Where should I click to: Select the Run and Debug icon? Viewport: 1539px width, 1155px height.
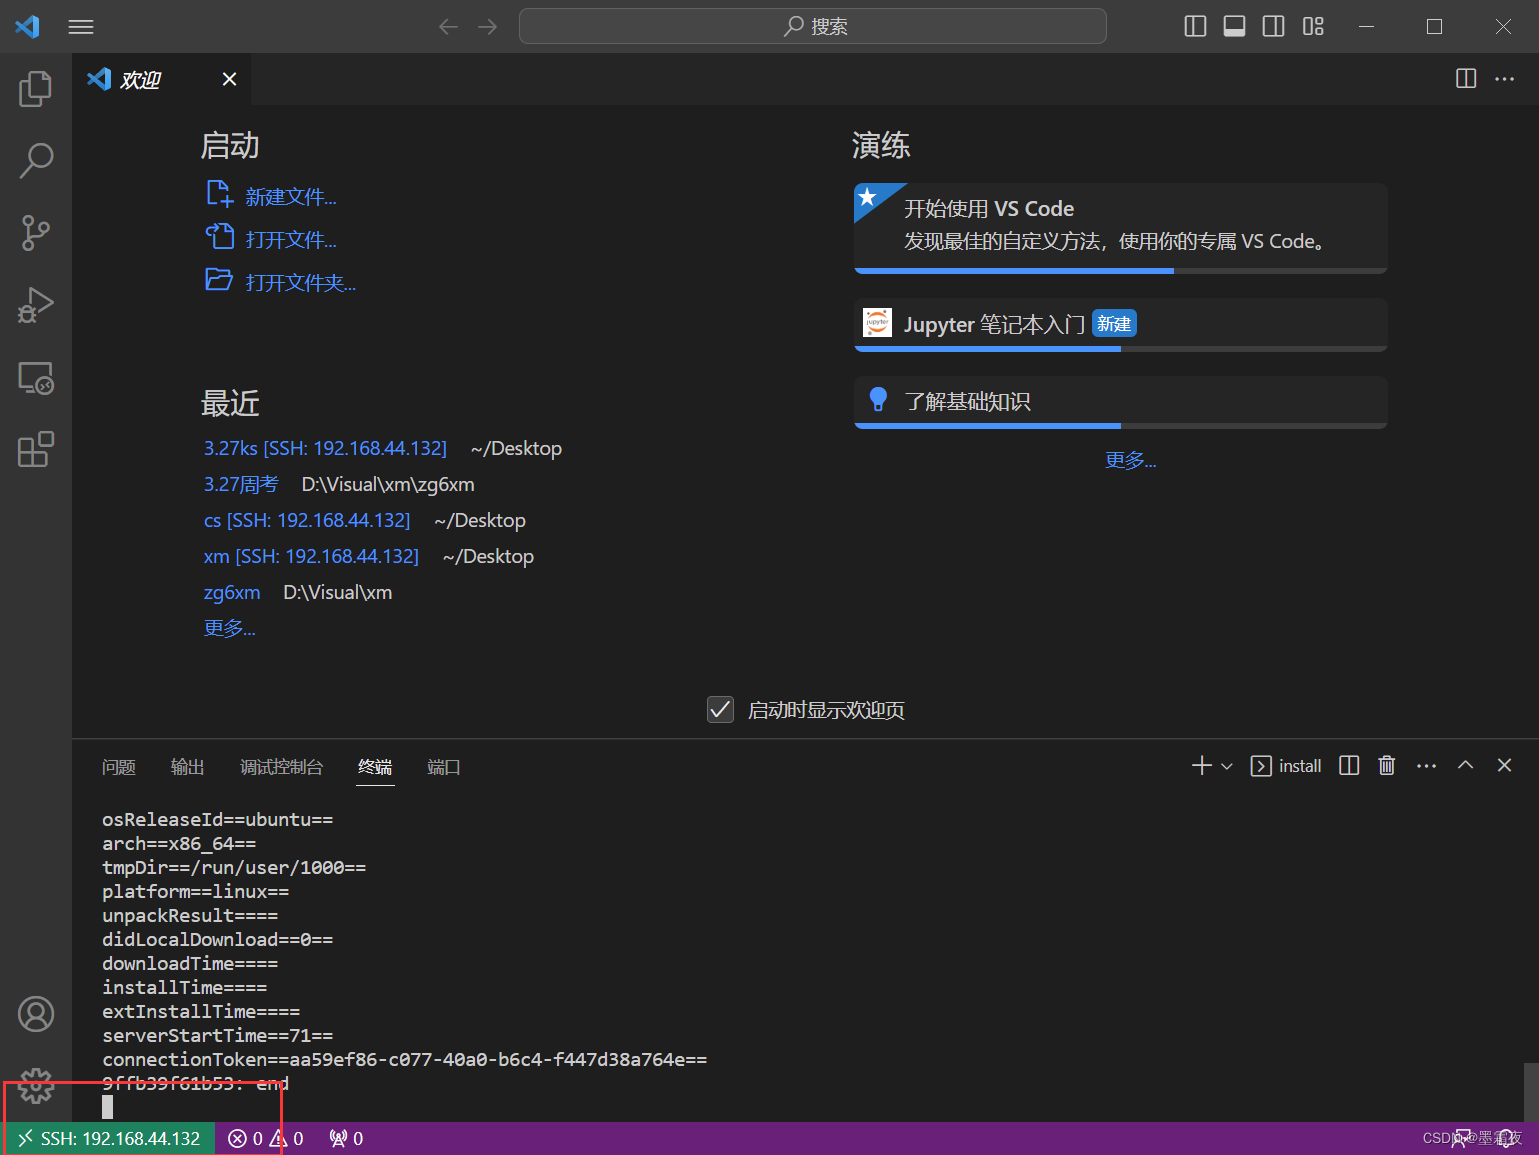coord(36,305)
